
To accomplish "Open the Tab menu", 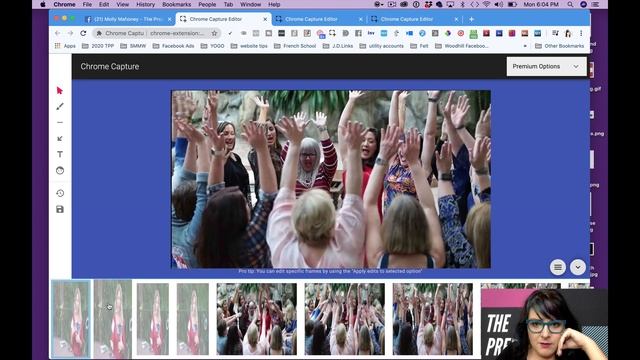I will (228, 4).
